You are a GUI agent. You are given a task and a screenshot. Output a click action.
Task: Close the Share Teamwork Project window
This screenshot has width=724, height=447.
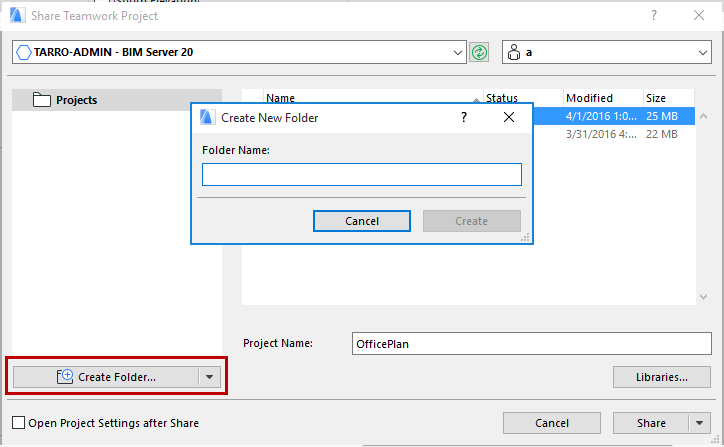(699, 15)
